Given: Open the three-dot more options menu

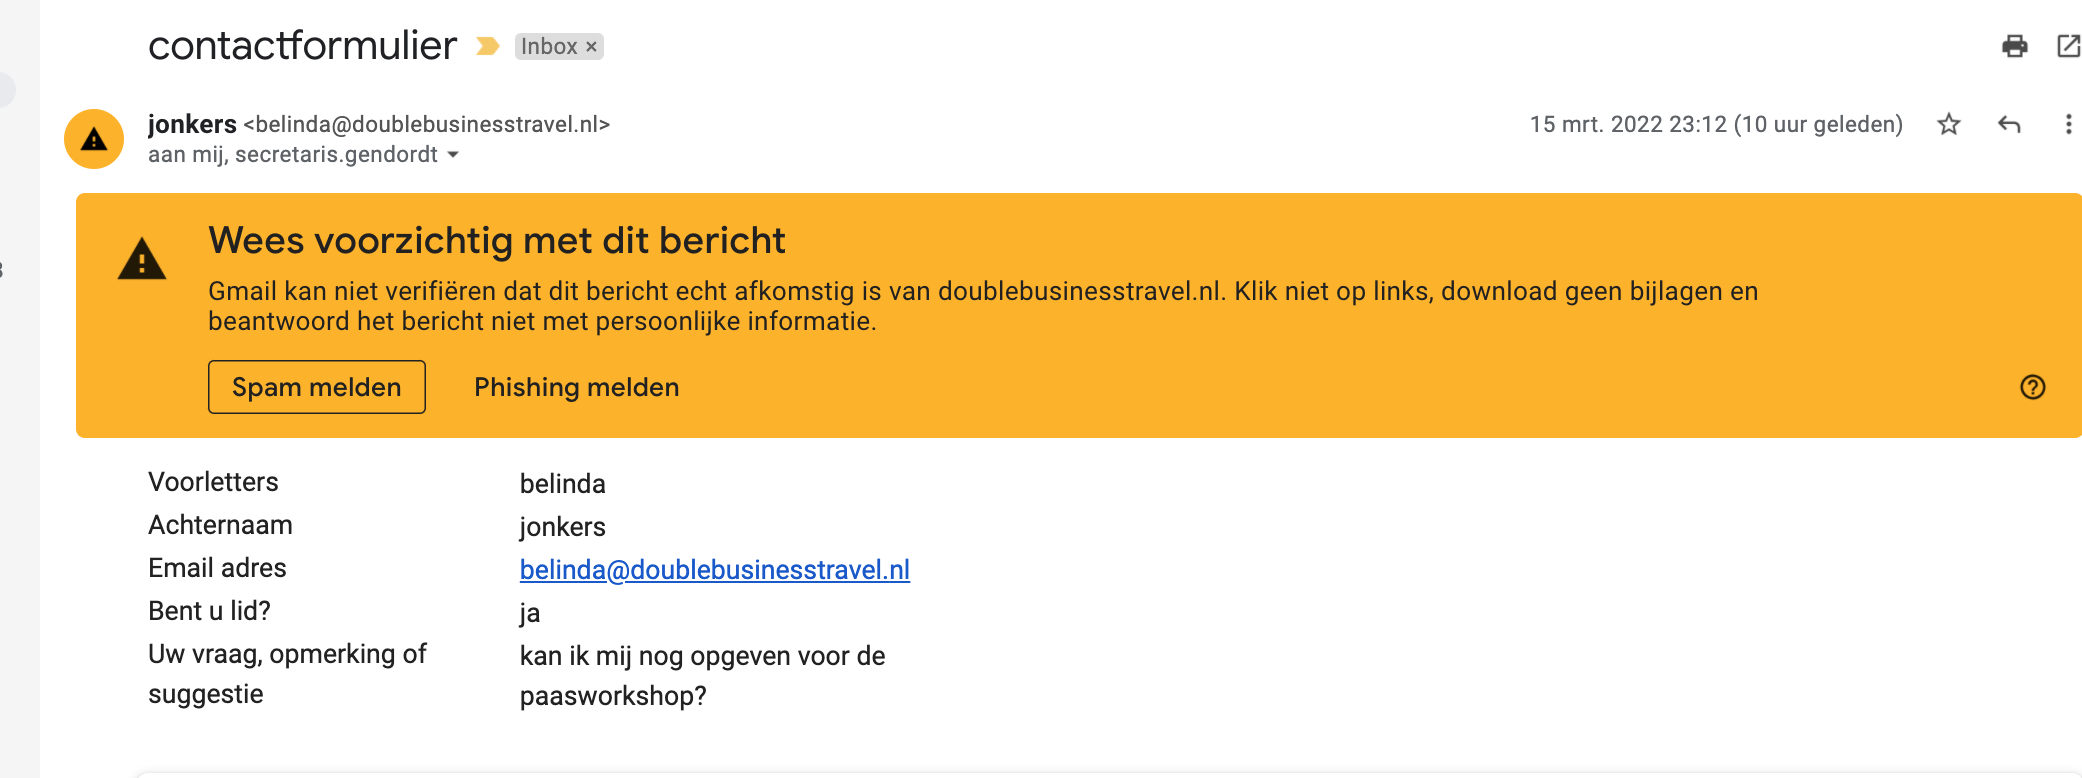Looking at the screenshot, I should (2068, 124).
